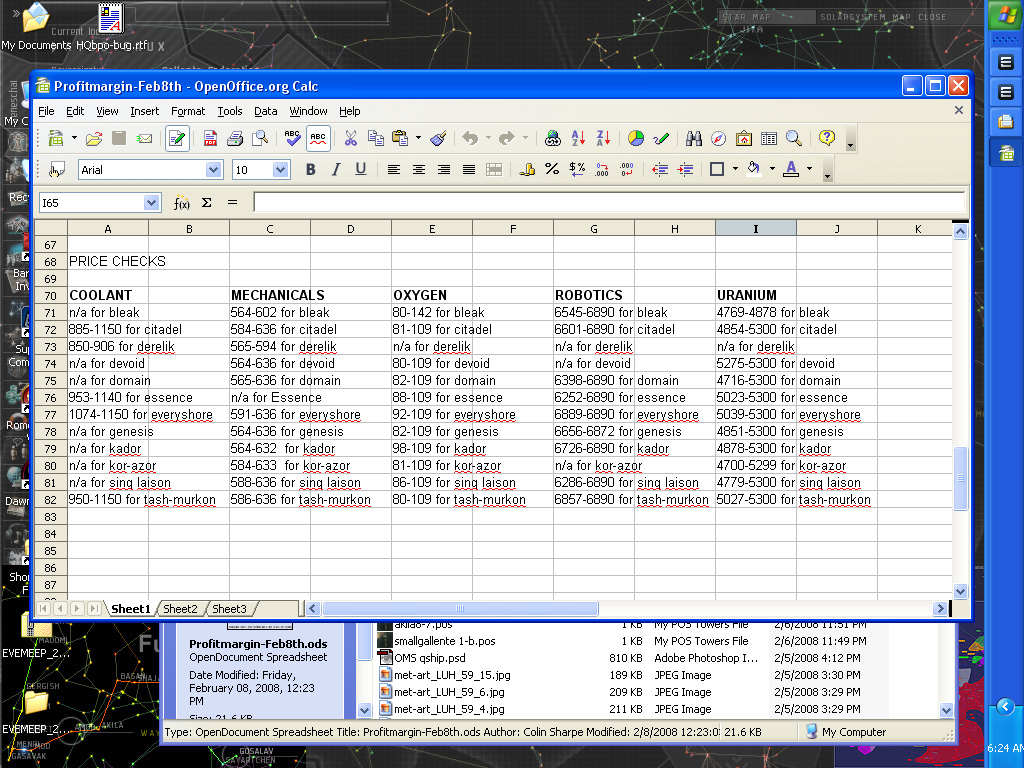Sort column in ascending order

[578, 139]
